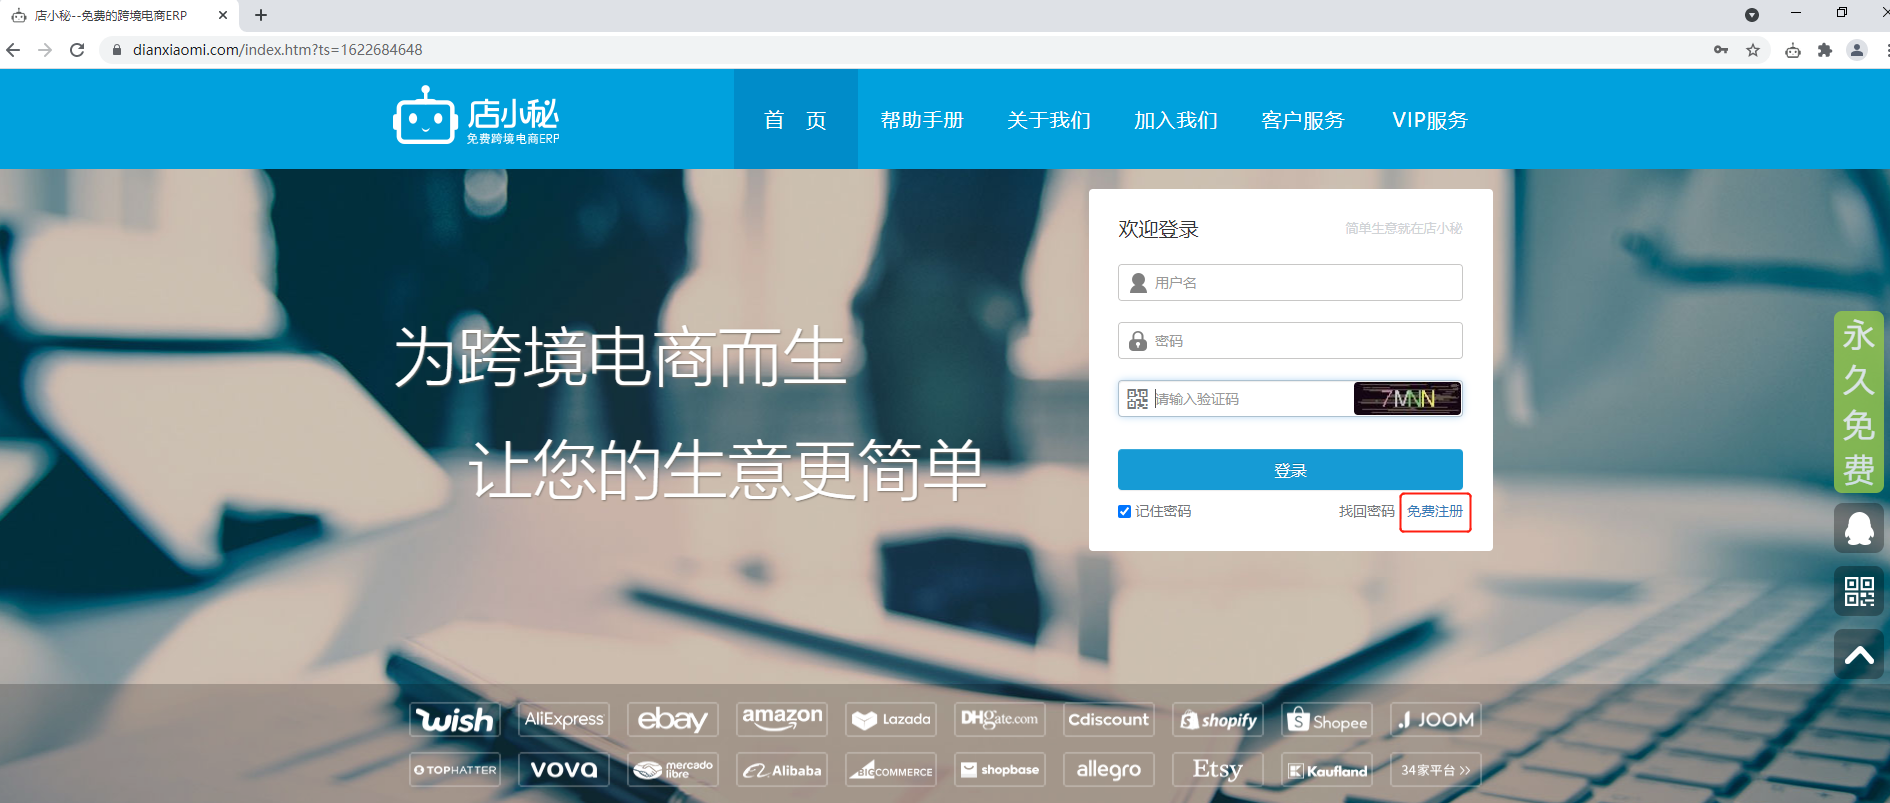The image size is (1890, 803).
Task: Open the Chrome tab search dropdown
Action: click(x=1751, y=15)
